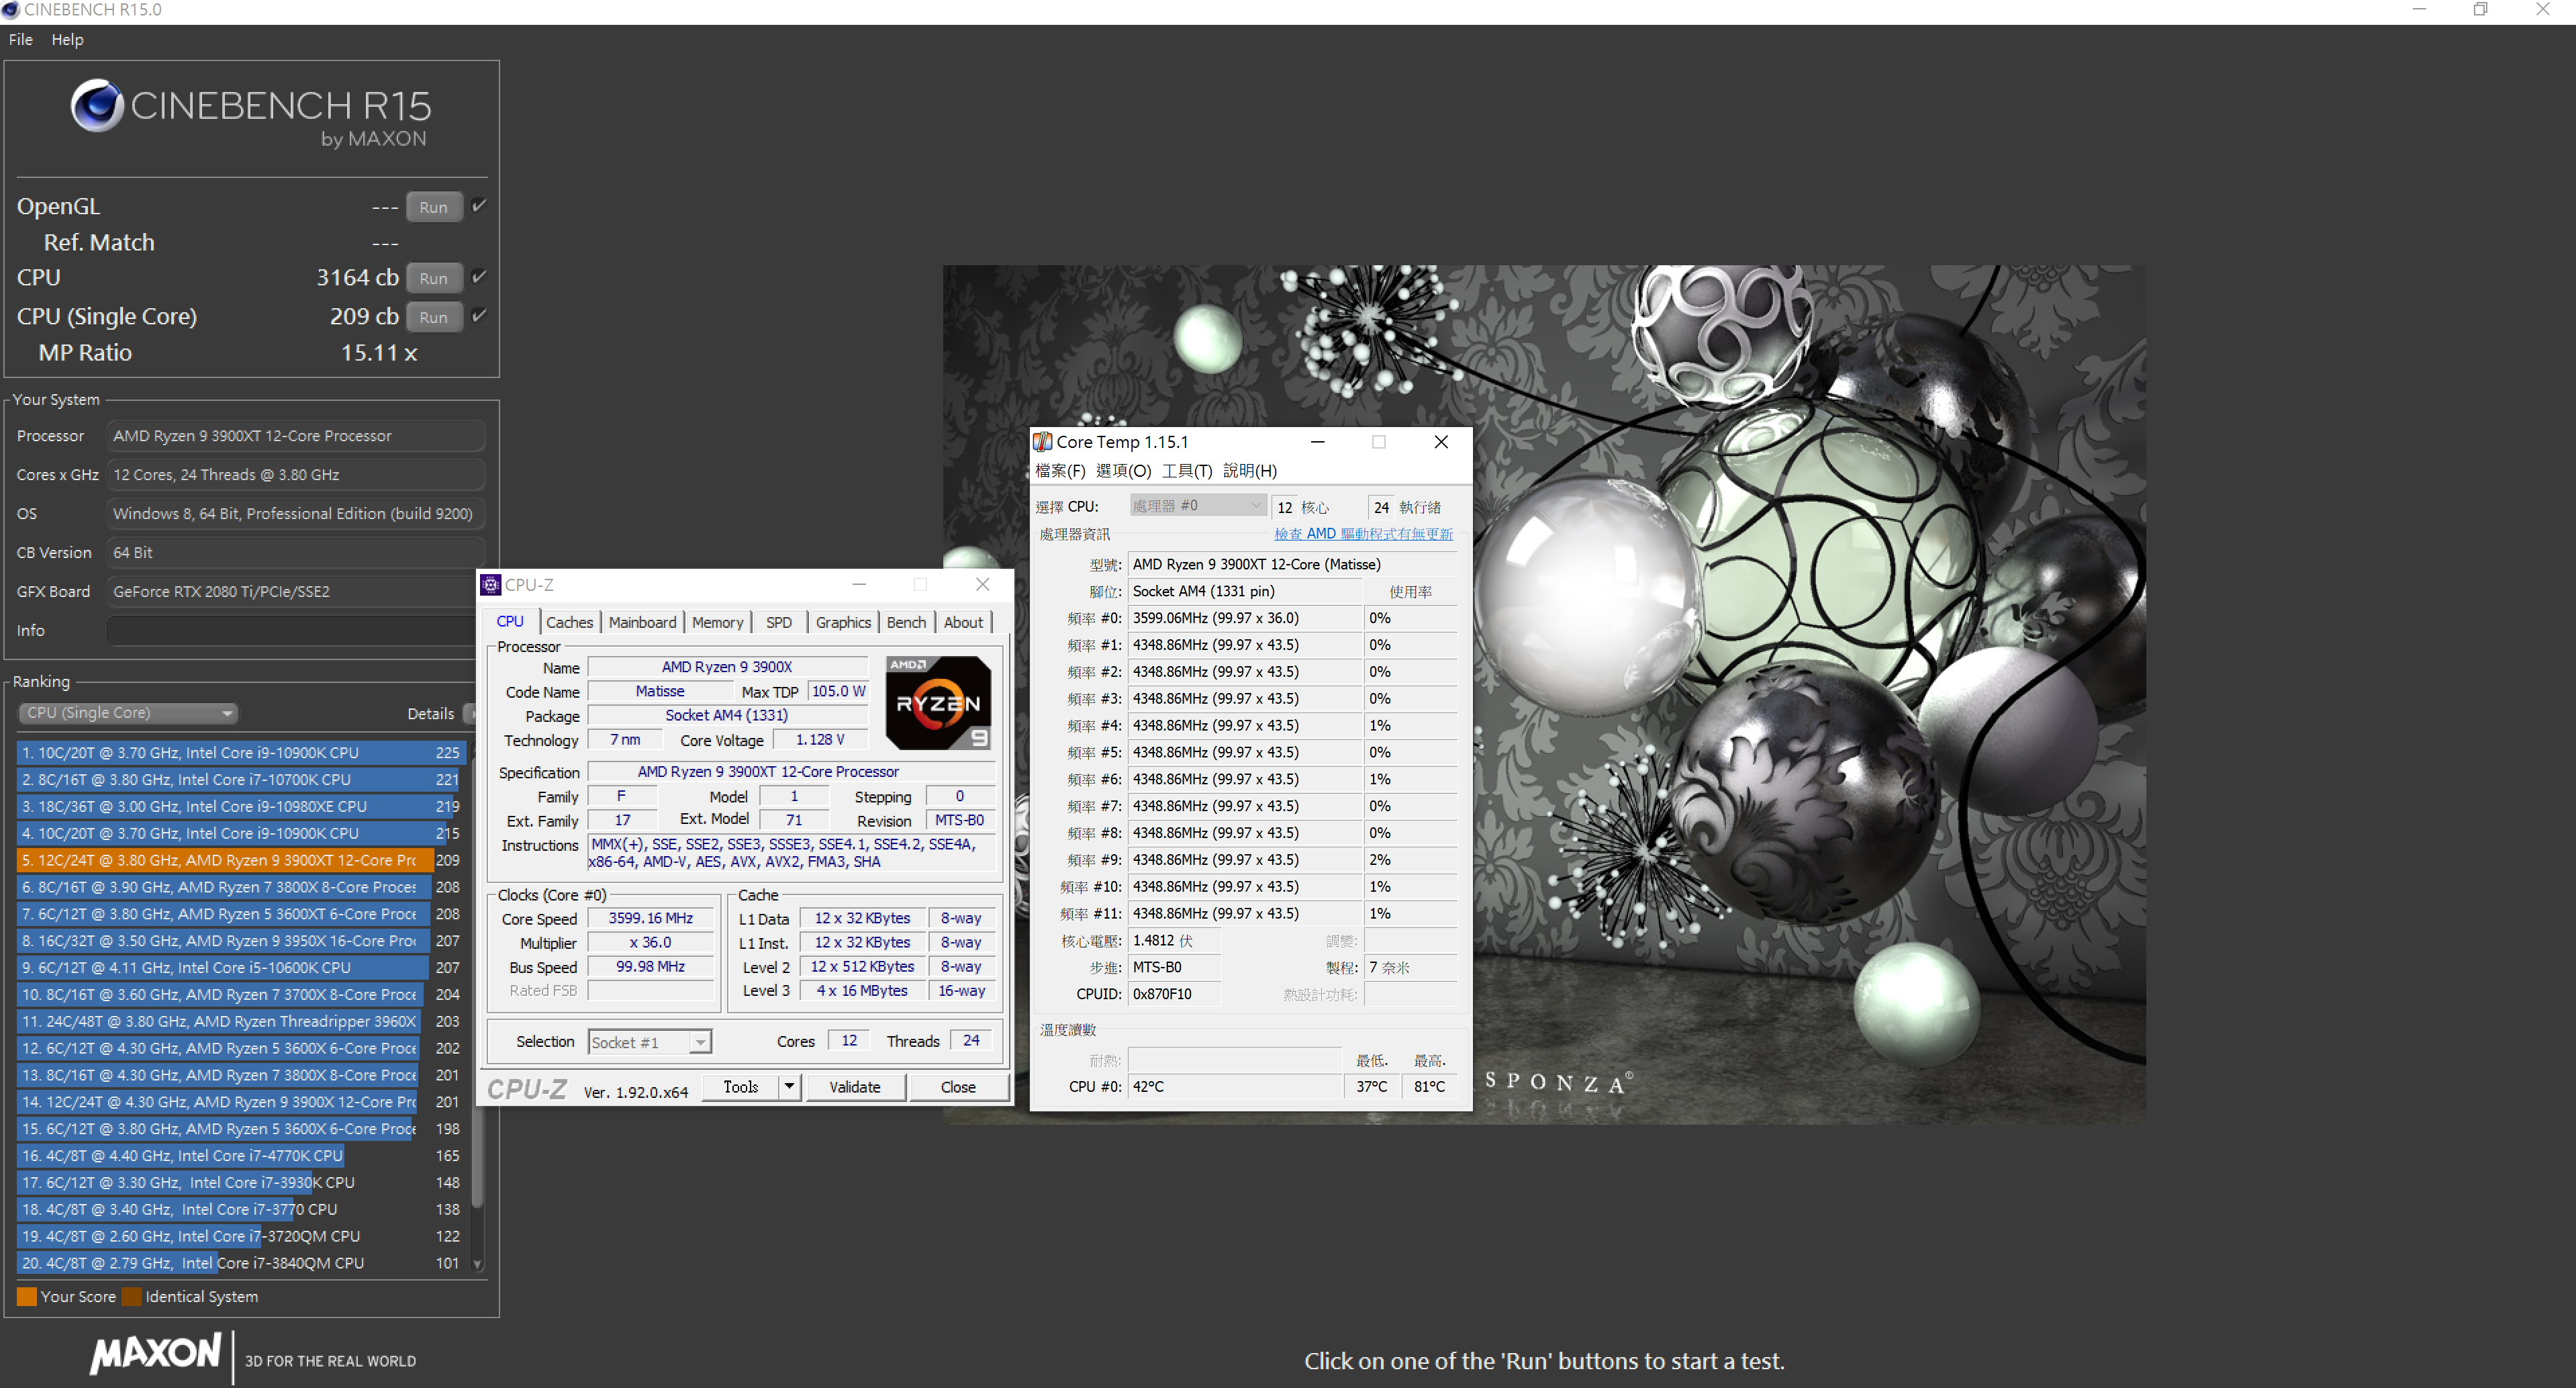Select ranking row 20 Intel Core i7-3840QM
Viewport: 2576px width, 1388px height.
coord(240,1264)
